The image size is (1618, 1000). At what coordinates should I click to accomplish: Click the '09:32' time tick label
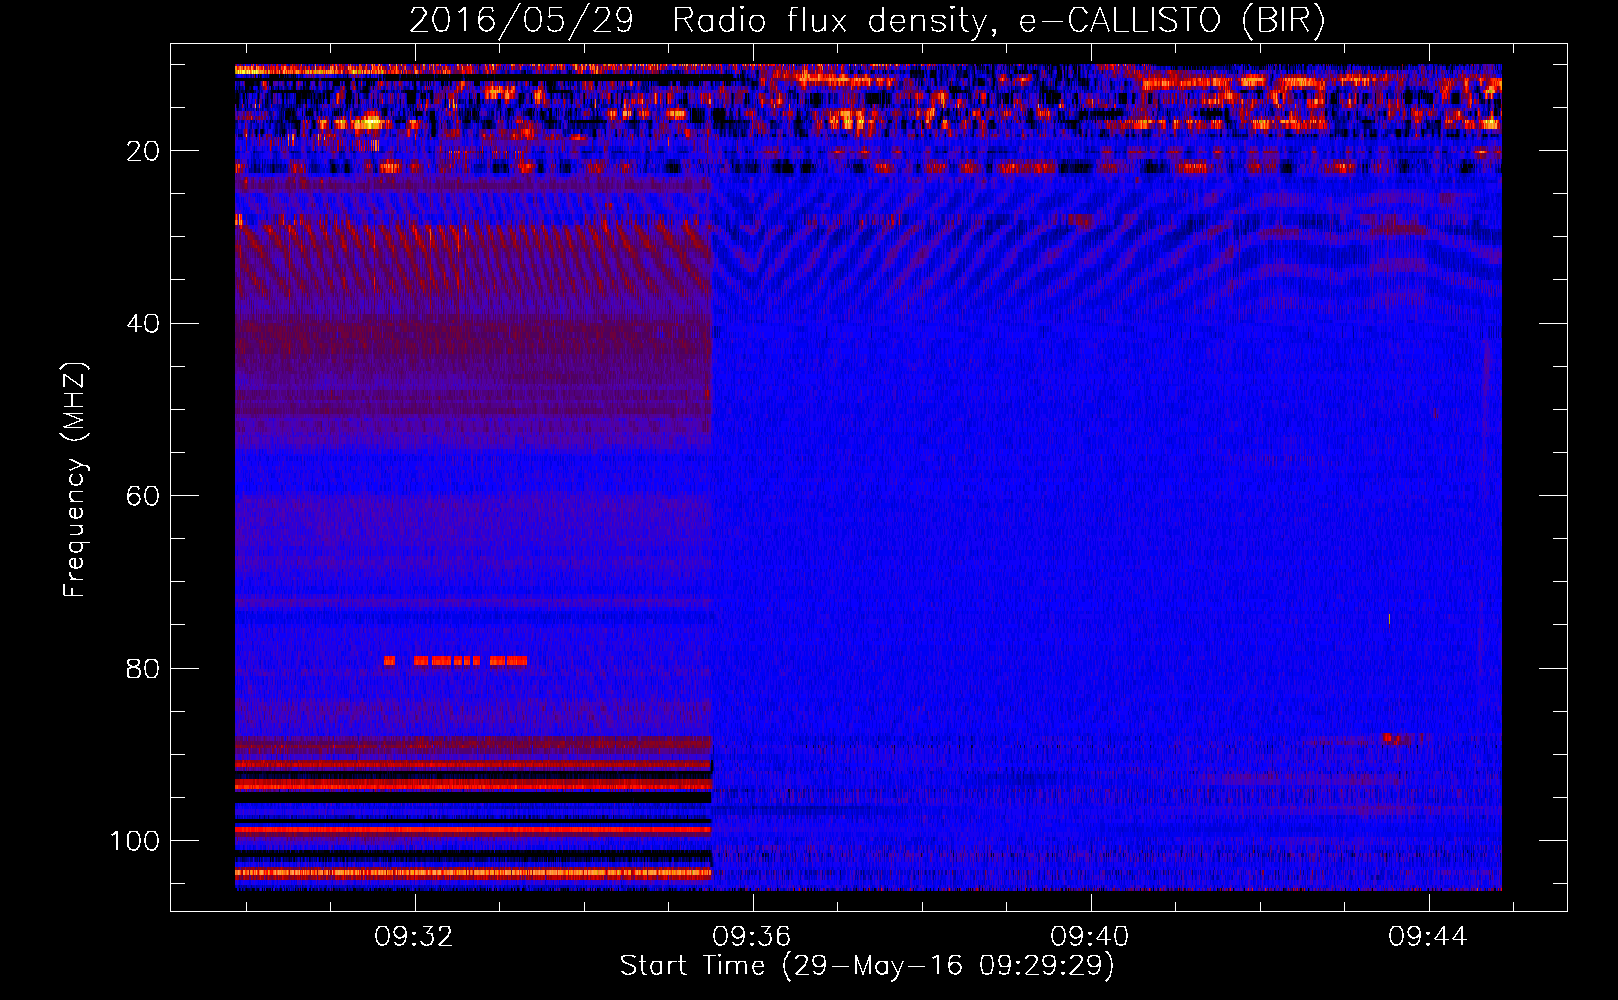[x=414, y=937]
